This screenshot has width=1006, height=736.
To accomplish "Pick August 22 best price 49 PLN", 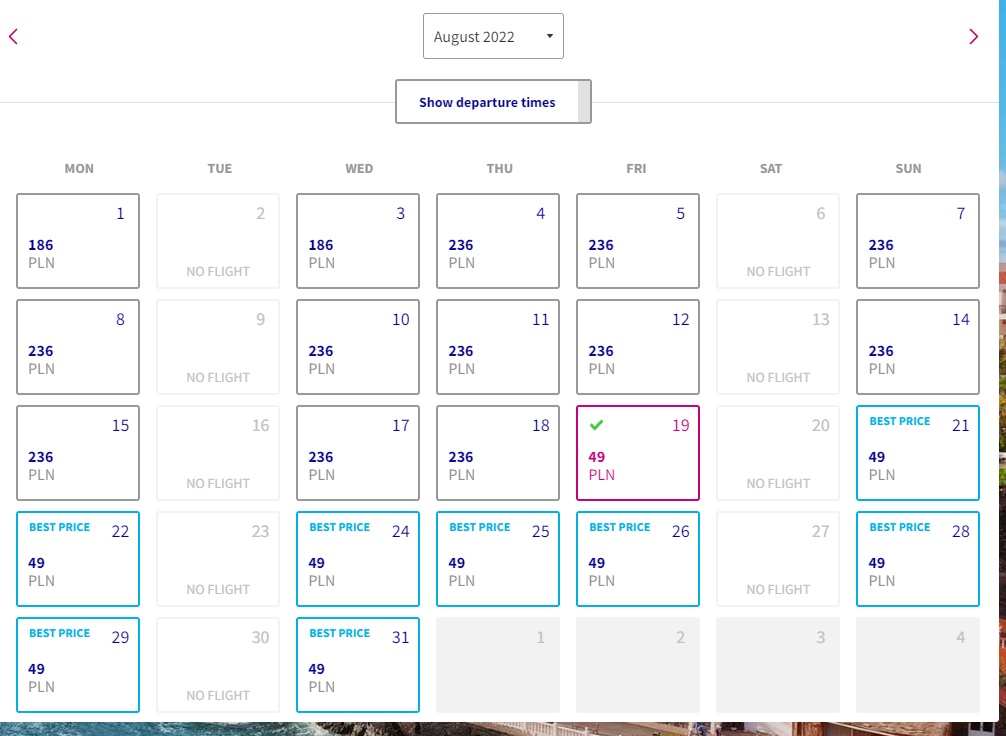I will click(78, 558).
